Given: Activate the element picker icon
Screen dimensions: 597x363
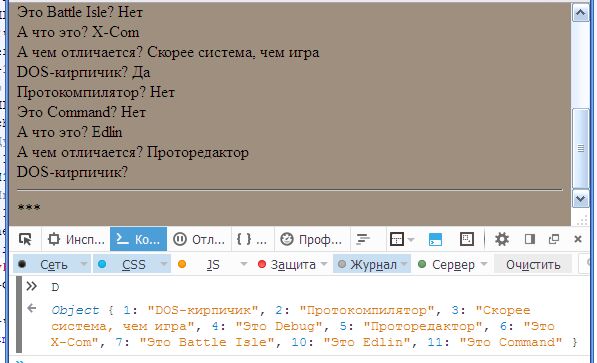Looking at the screenshot, I should tap(26, 239).
